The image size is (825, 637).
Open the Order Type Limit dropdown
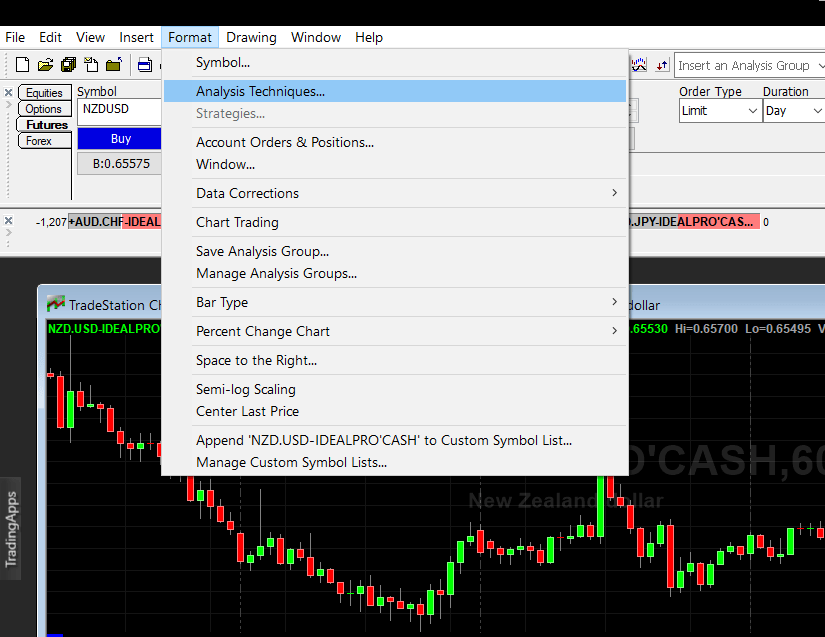point(719,110)
